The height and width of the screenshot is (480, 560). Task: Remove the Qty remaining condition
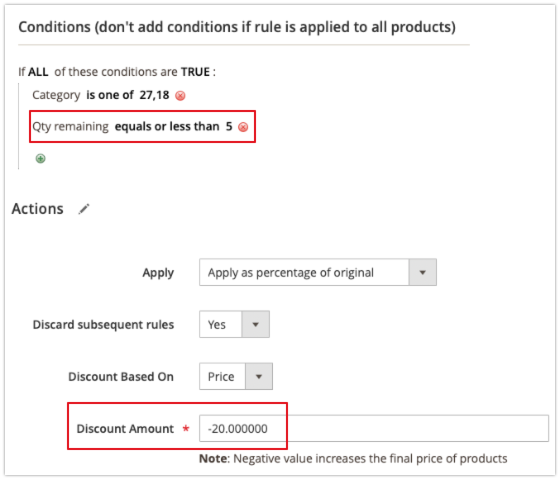pyautogui.click(x=243, y=127)
